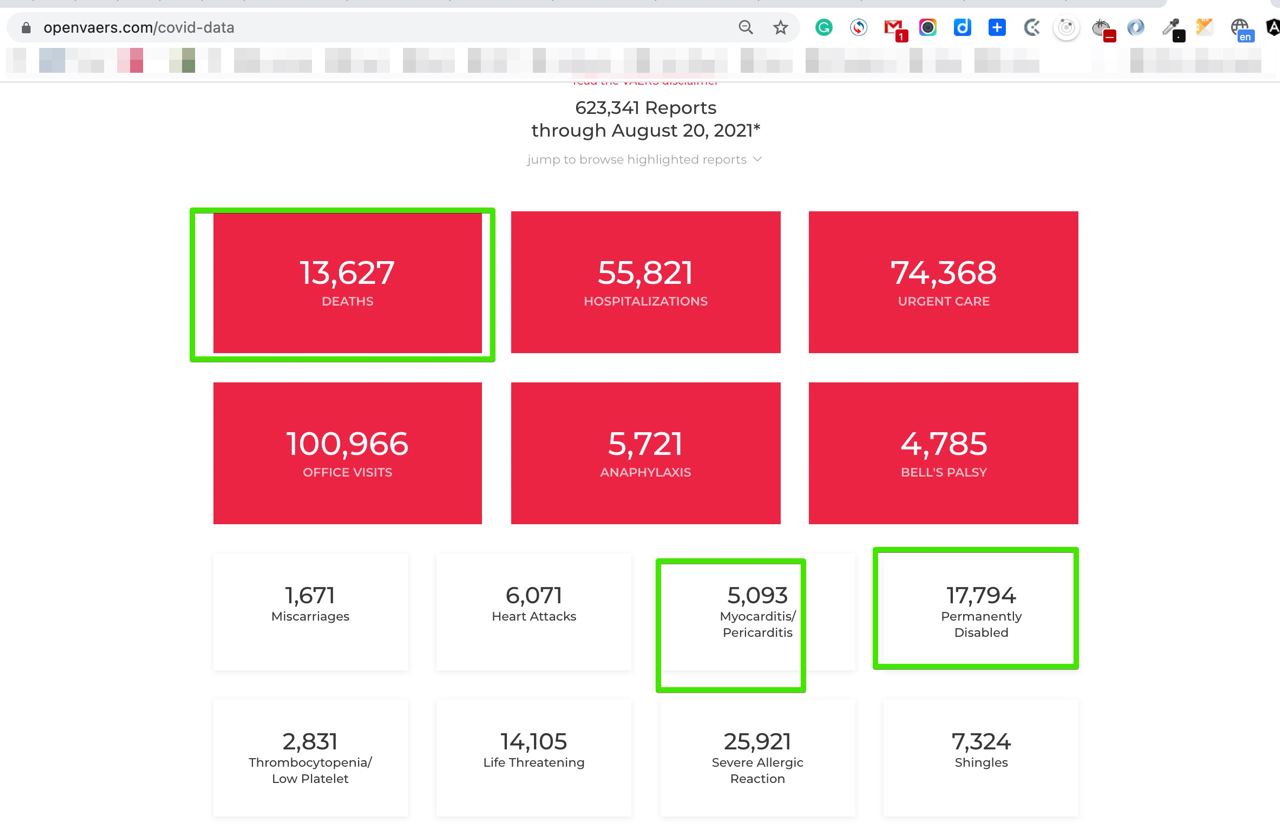Open the 55,821 Hospitalizations tile

click(645, 282)
